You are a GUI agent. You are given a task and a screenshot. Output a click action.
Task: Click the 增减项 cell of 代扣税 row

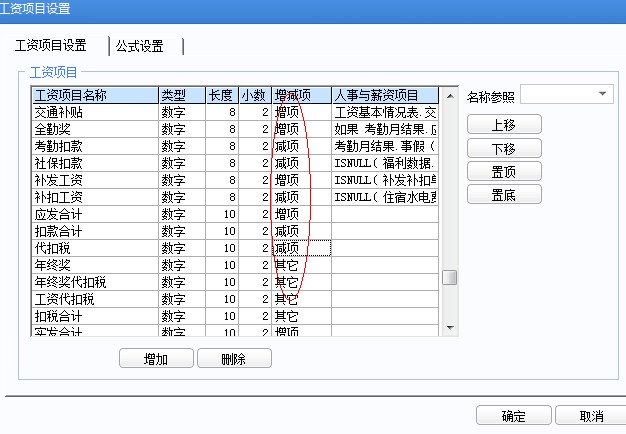point(300,248)
